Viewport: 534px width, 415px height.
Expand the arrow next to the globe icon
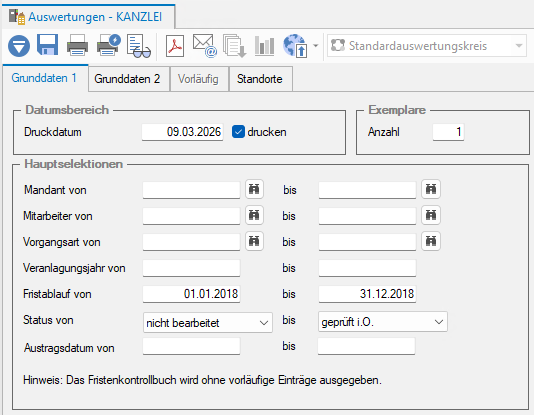(316, 46)
